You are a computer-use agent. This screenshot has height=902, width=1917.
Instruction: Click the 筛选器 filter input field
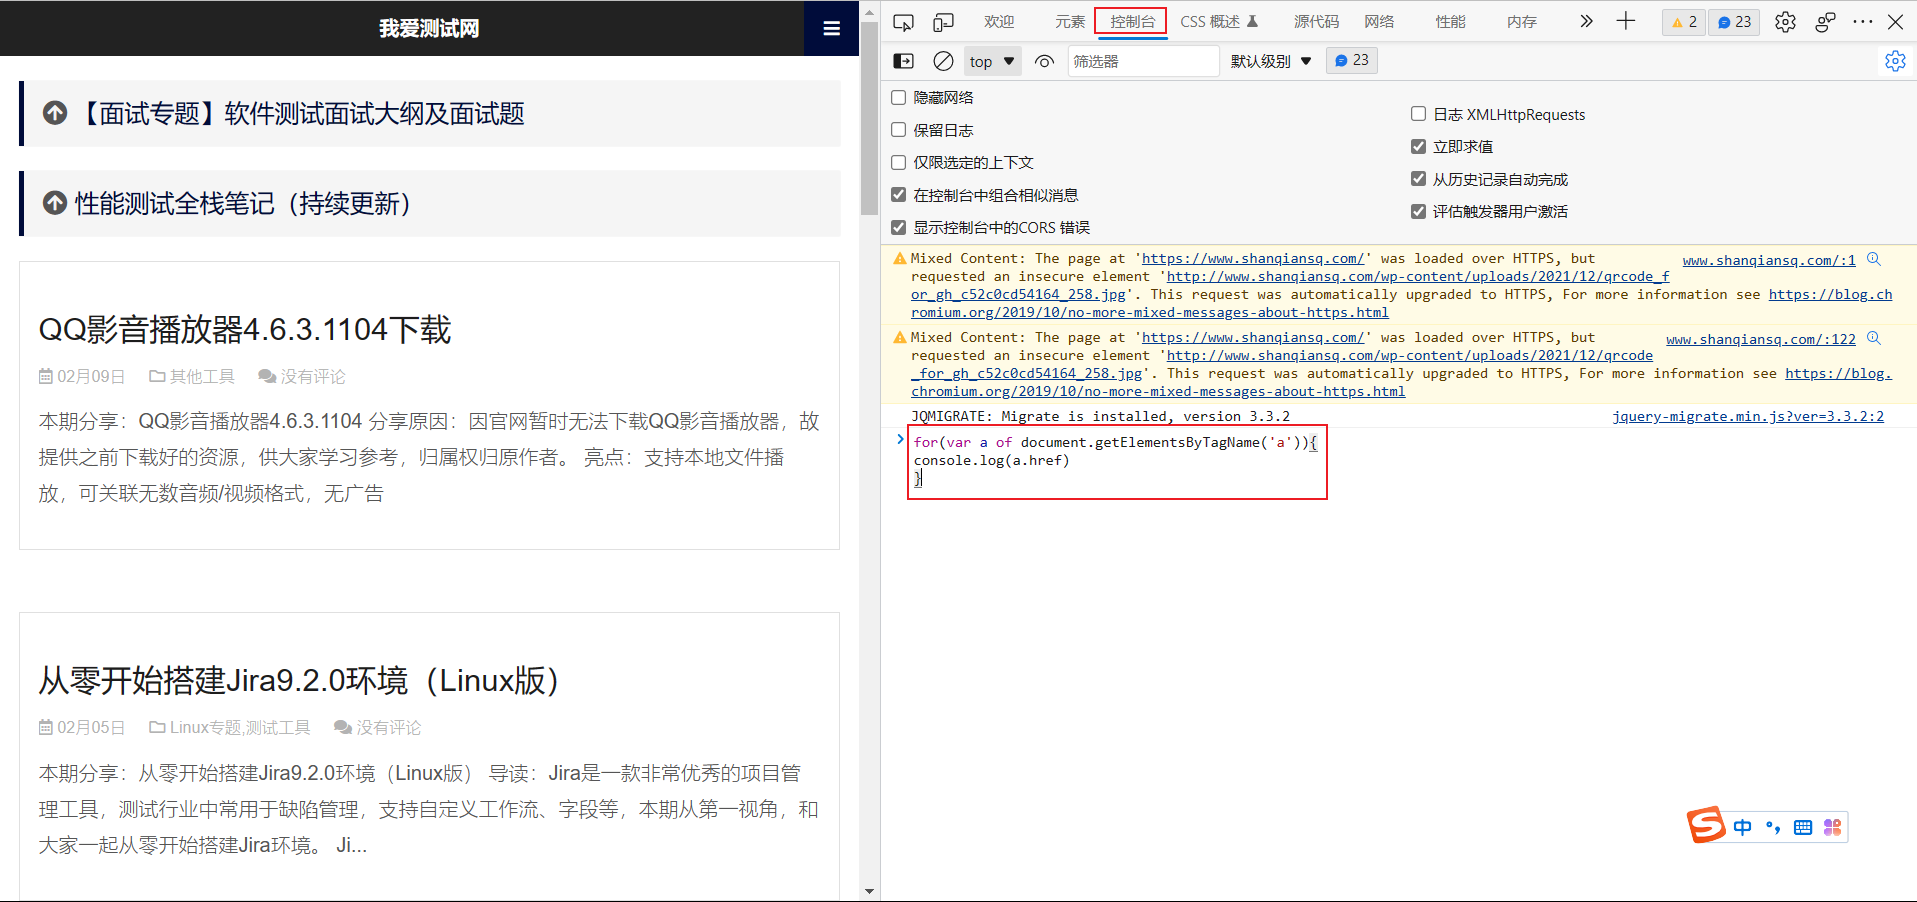click(x=1142, y=61)
